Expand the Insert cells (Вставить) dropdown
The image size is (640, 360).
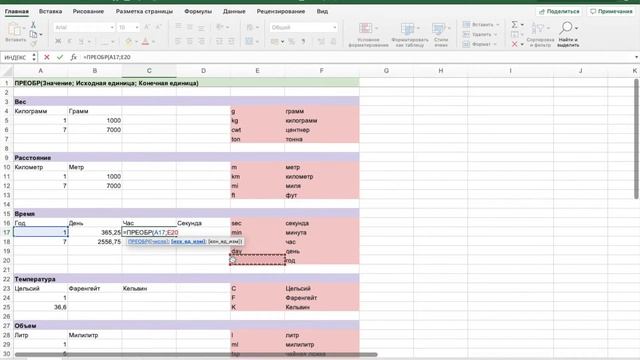coord(498,25)
